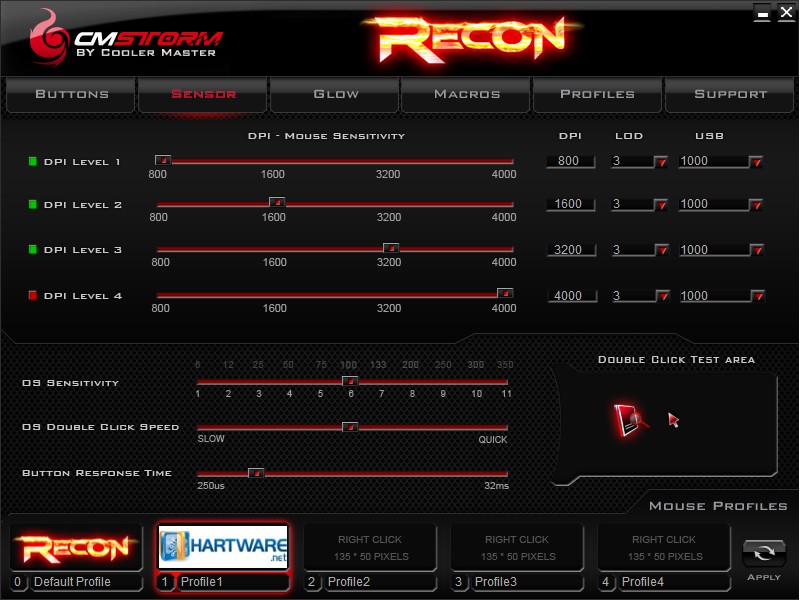Click the QUICK label under double click speed

tap(492, 440)
